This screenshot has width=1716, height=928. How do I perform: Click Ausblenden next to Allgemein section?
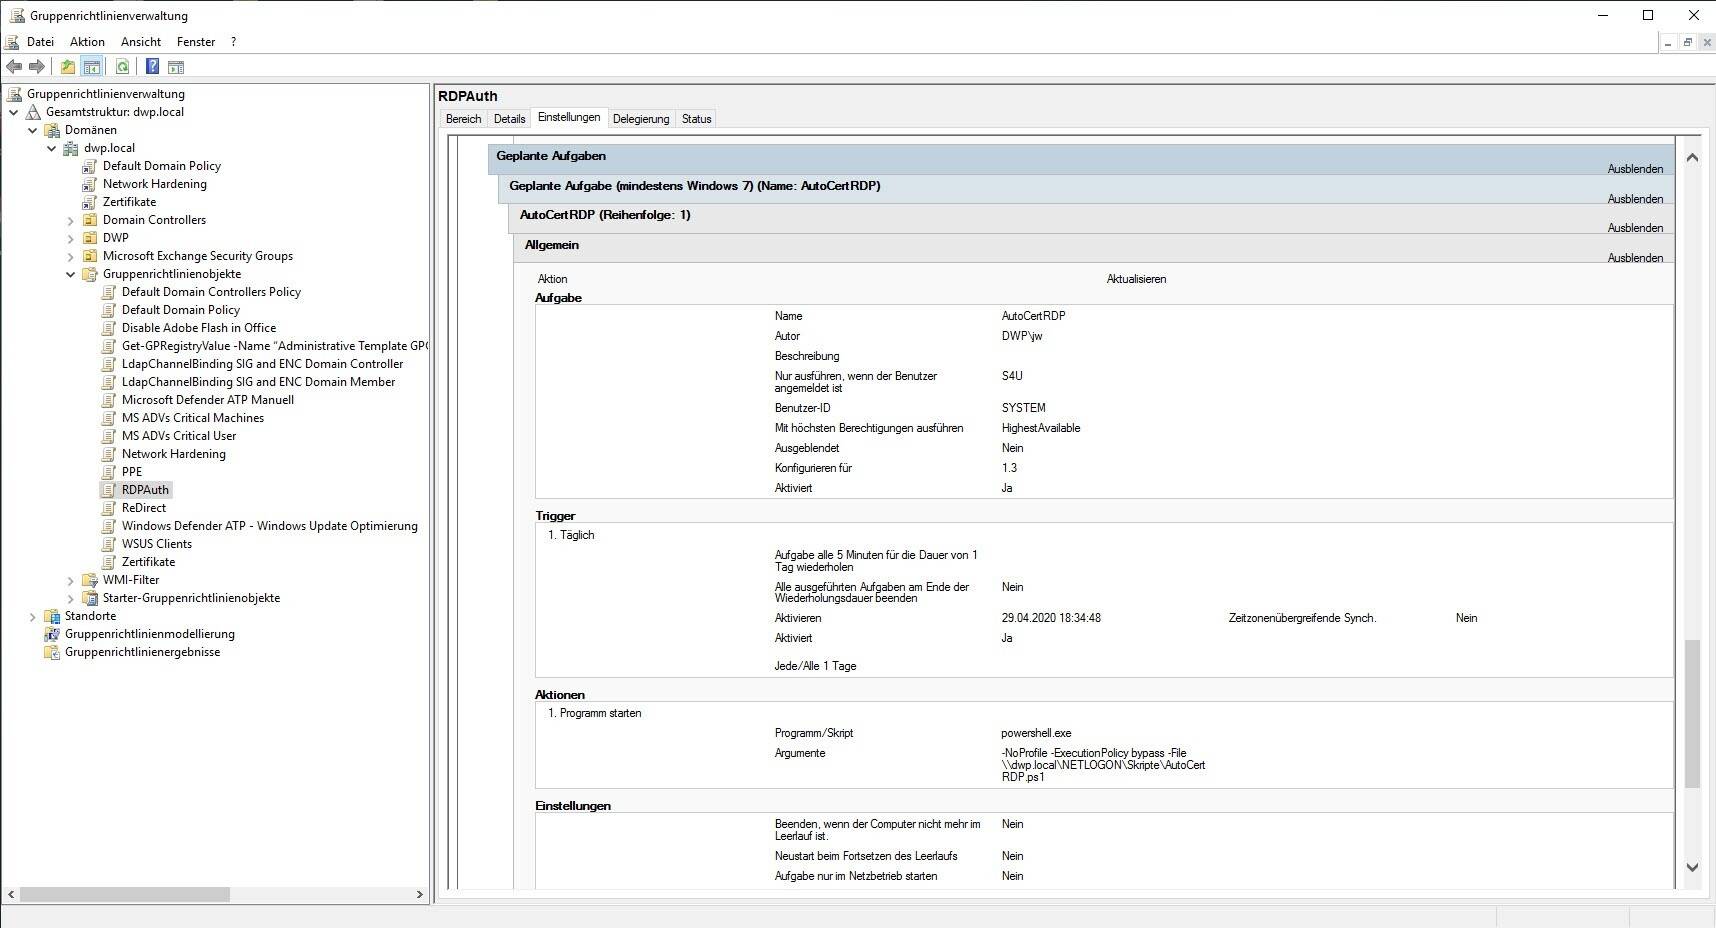click(1635, 258)
